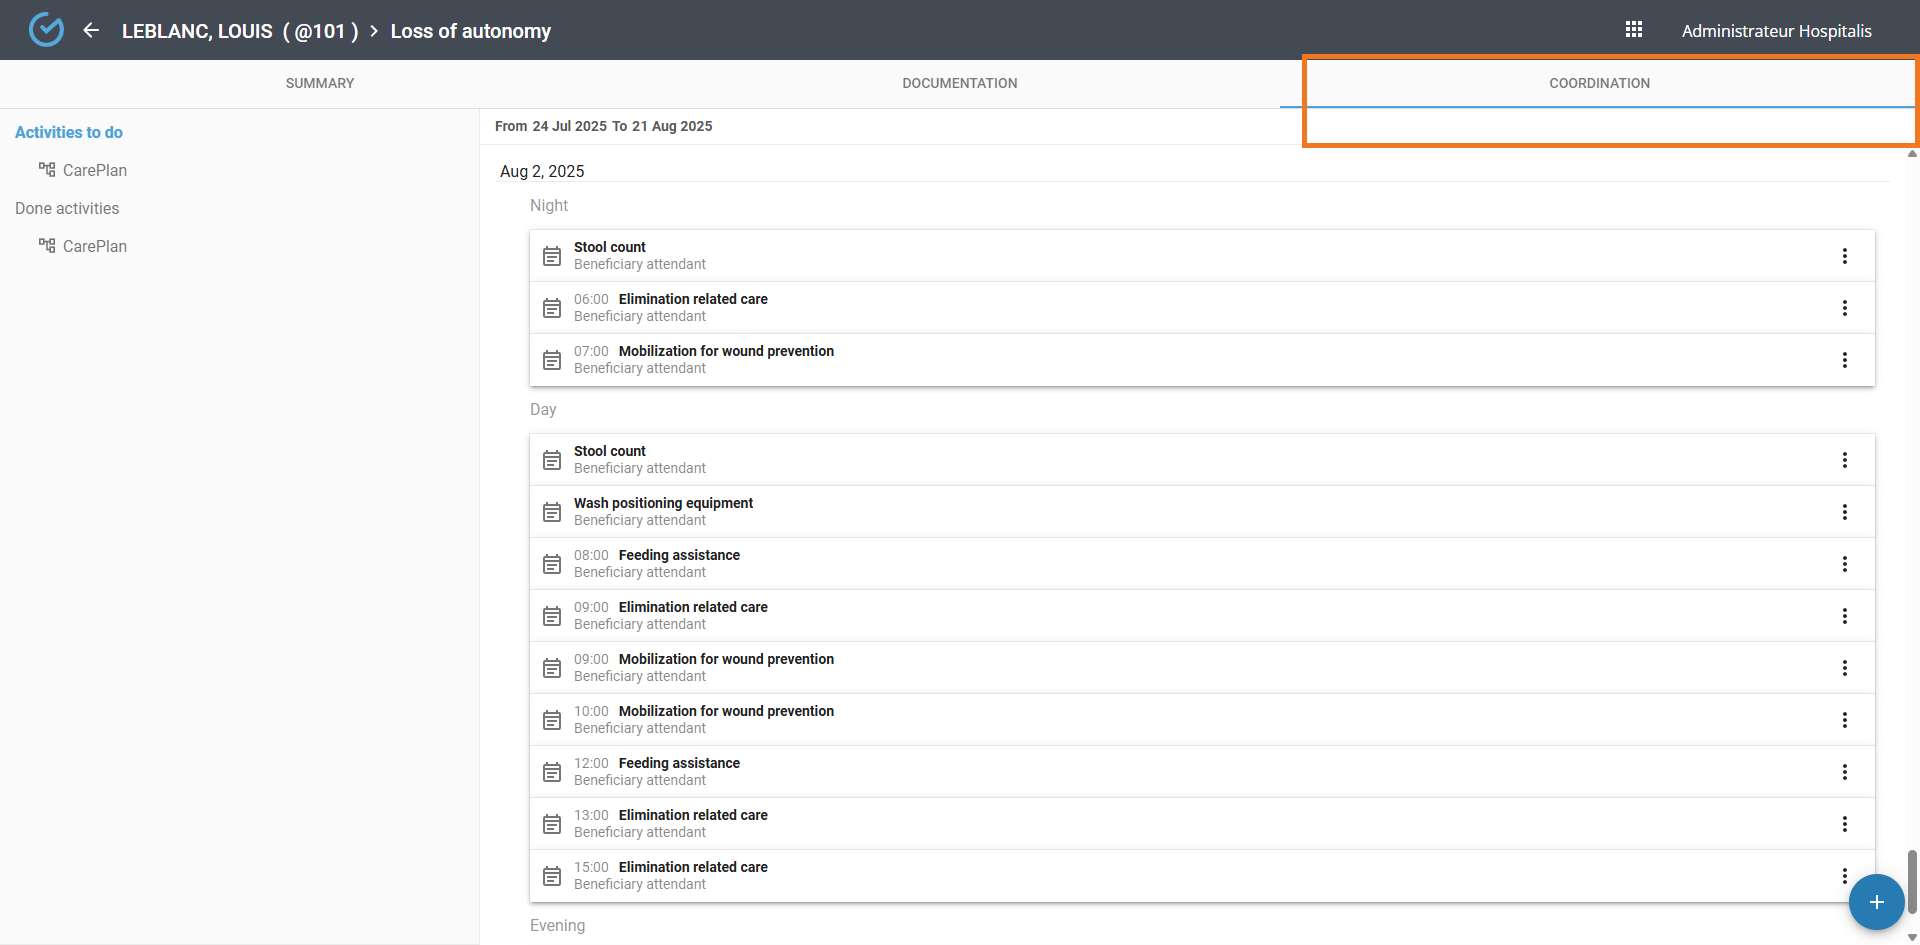The width and height of the screenshot is (1920, 945).
Task: Select the Coordination tab
Action: coord(1599,83)
